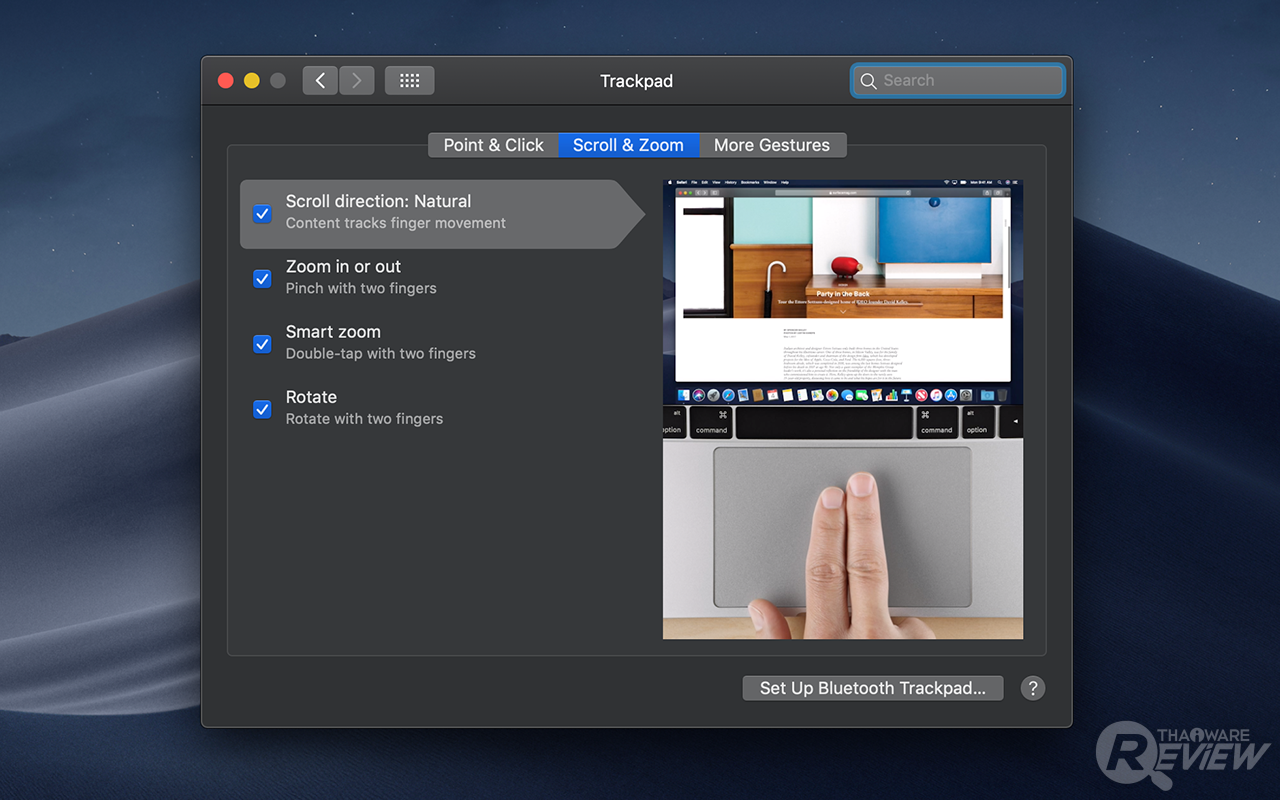Highlight the 'Rotate with two fingers' row text

pyautogui.click(x=364, y=419)
